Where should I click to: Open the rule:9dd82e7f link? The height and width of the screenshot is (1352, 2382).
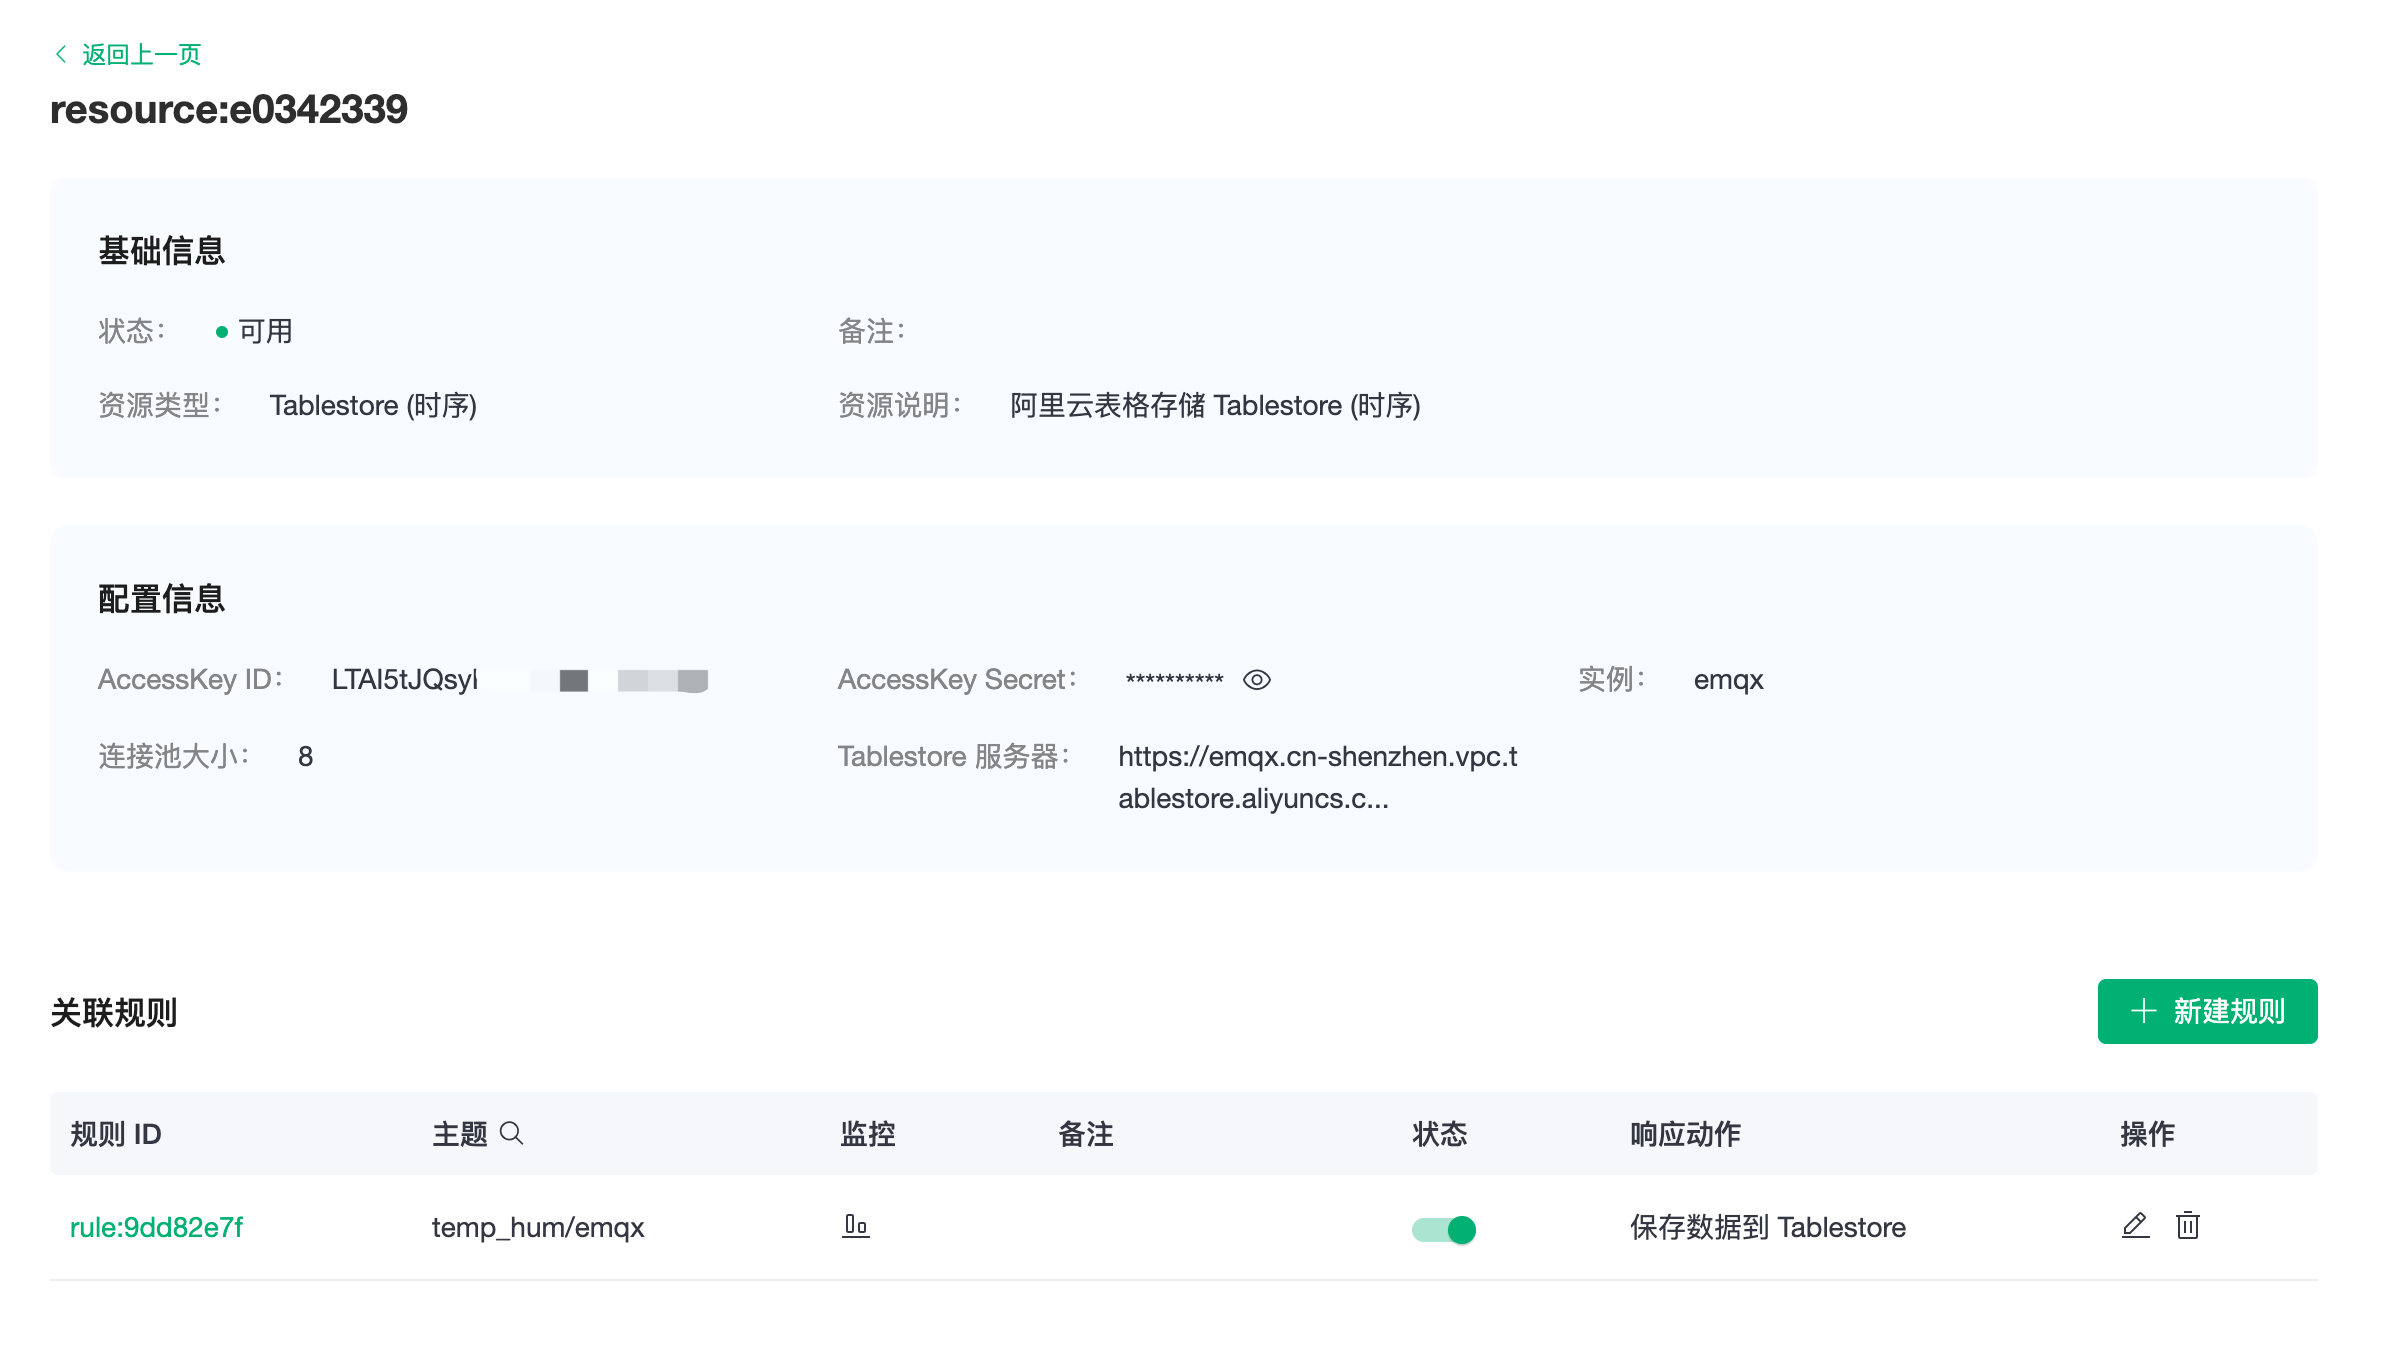pyautogui.click(x=156, y=1227)
